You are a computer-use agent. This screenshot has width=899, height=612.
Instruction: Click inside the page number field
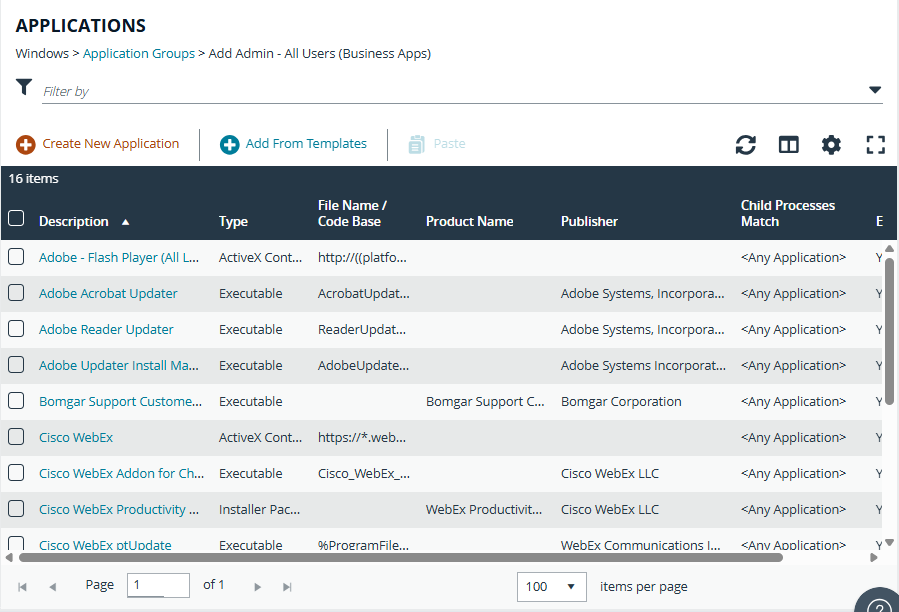157,585
